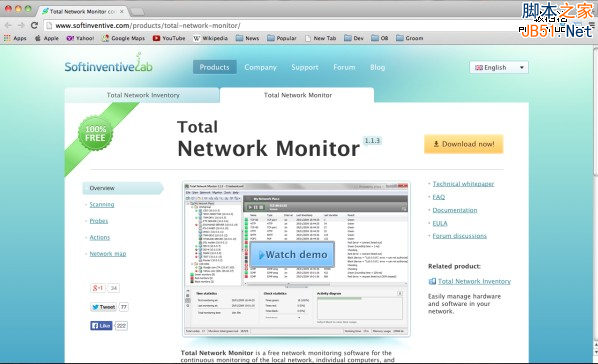Open the Apple bookmark
The width and height of the screenshot is (598, 364).
point(47,38)
